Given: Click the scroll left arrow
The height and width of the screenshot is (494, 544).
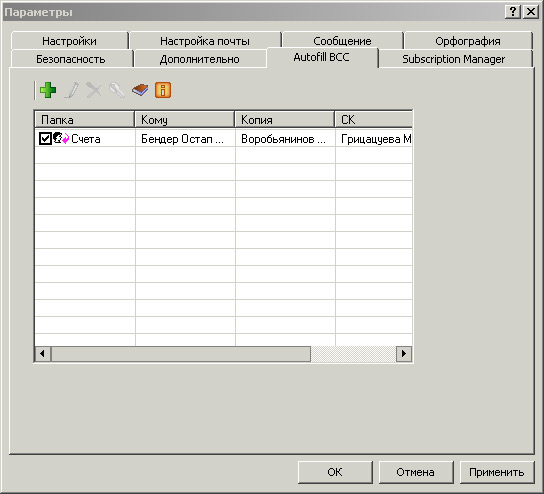Looking at the screenshot, I should (x=43, y=354).
